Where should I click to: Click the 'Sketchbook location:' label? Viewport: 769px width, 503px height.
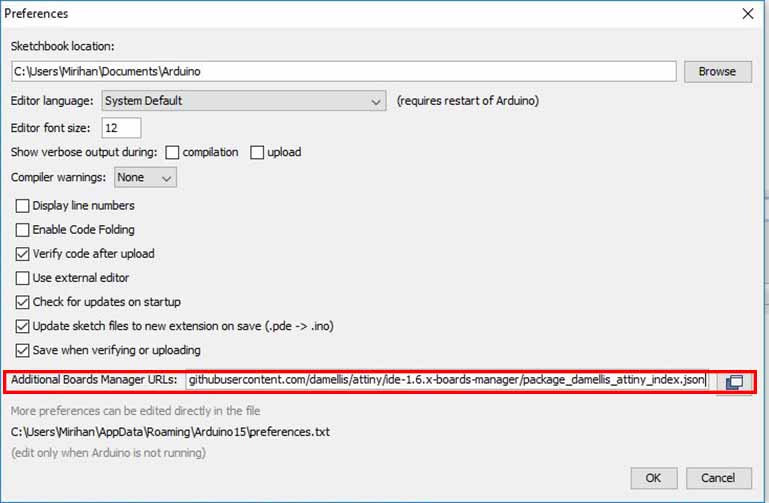coord(62,47)
